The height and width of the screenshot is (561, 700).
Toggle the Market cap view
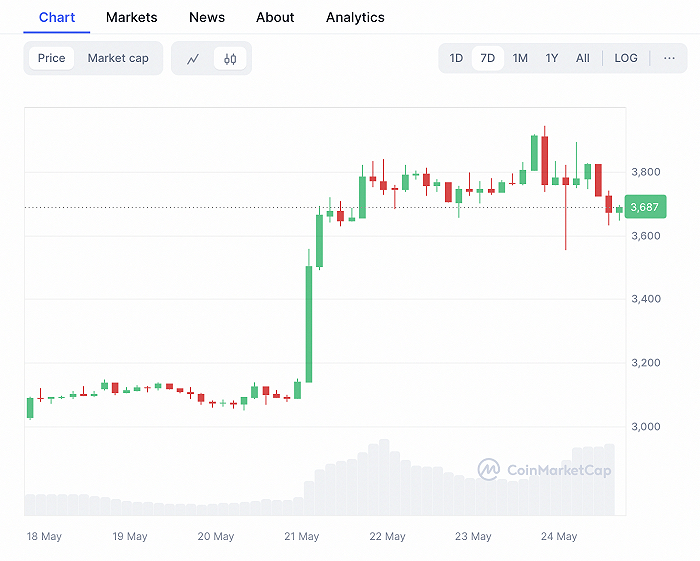point(118,58)
